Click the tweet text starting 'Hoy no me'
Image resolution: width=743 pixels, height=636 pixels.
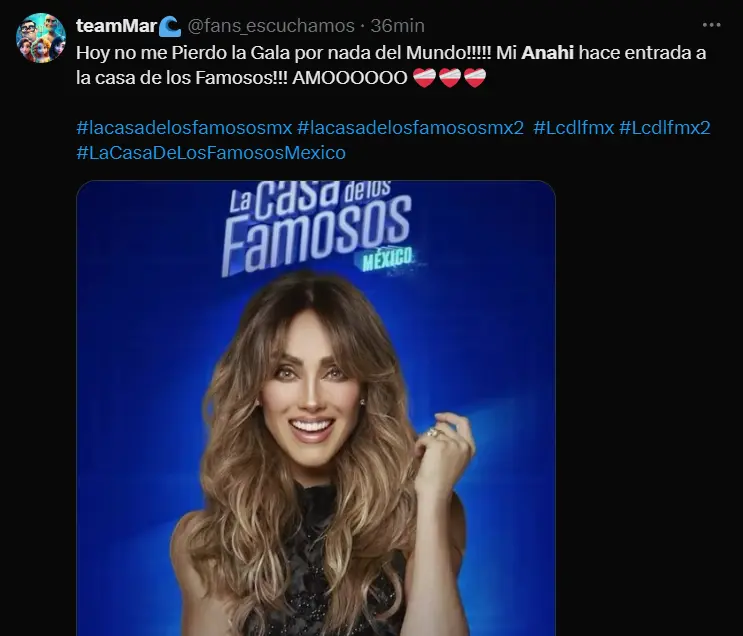click(391, 65)
